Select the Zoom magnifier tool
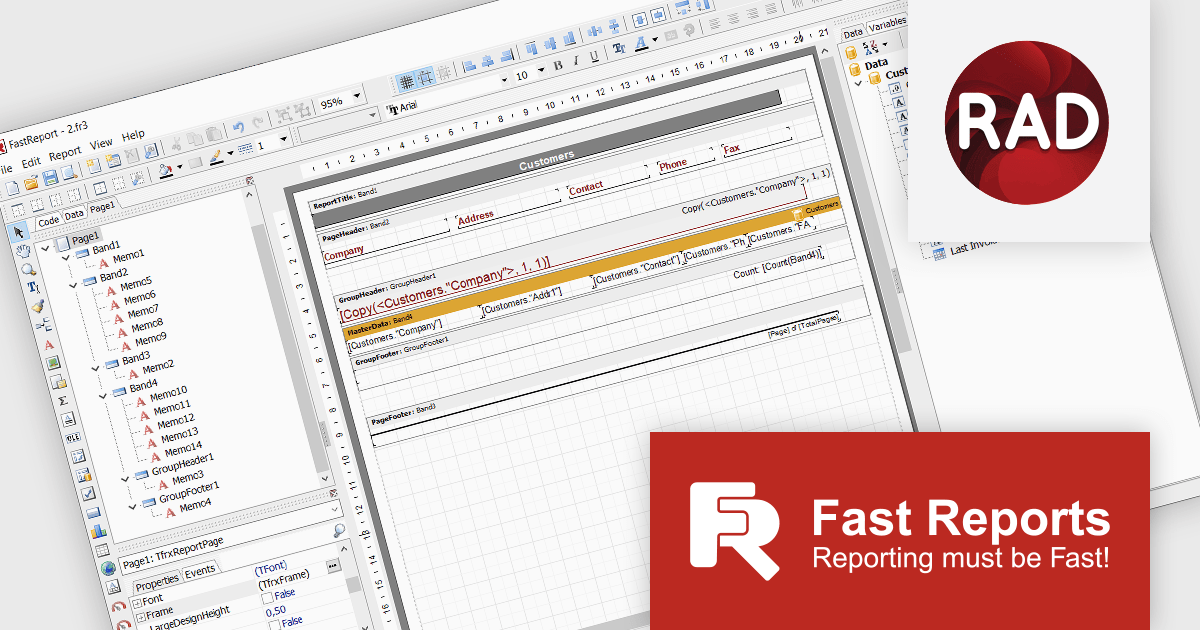The width and height of the screenshot is (1200, 630). pos(25,268)
